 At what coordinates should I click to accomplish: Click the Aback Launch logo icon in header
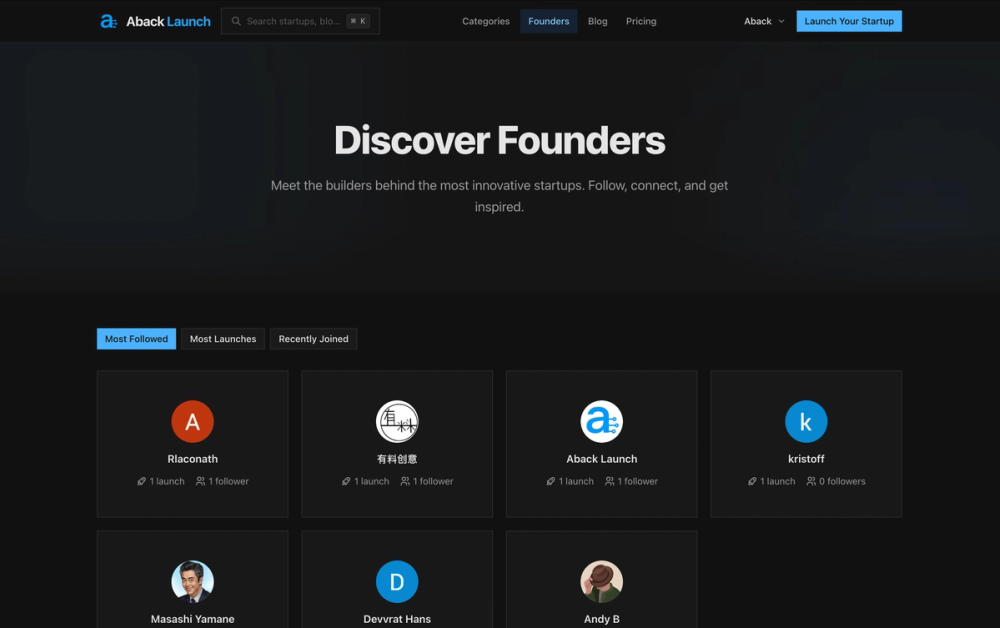click(x=108, y=21)
